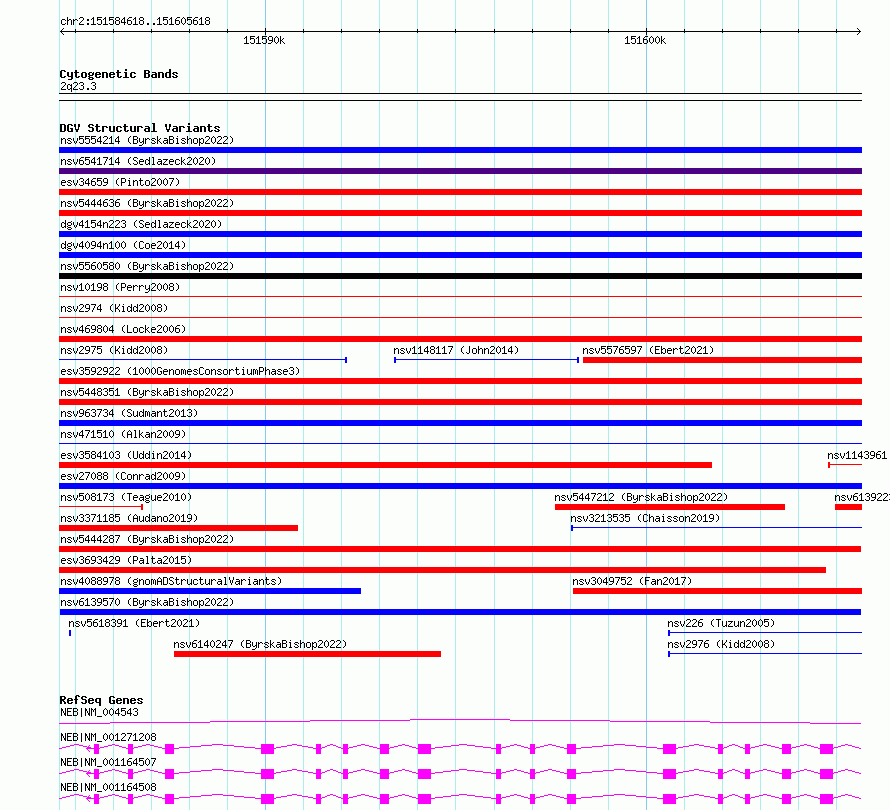Click the nsv5554214 (ByrskaBishop2022) blue variant bar
Image resolution: width=890 pixels, height=810 pixels.
point(460,150)
